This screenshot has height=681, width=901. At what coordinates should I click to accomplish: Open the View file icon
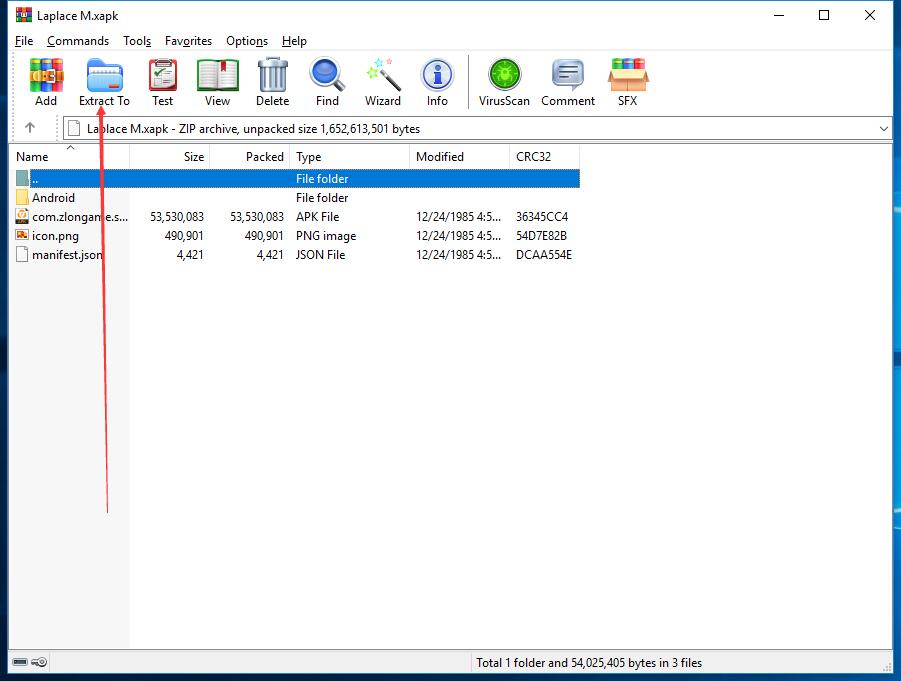point(217,80)
